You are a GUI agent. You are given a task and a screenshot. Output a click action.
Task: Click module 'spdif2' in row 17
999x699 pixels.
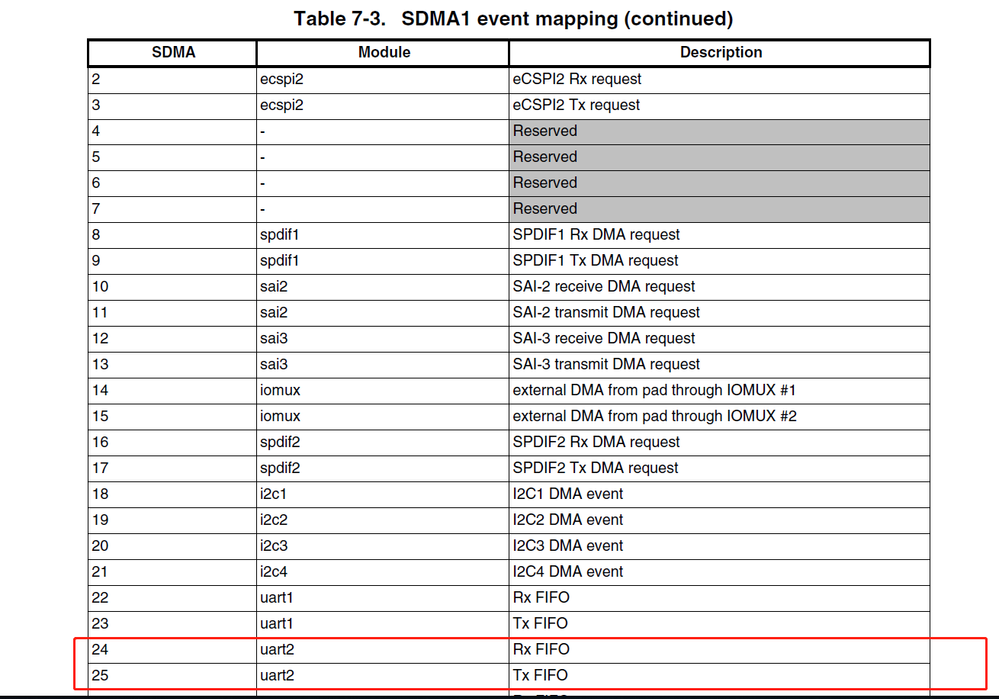280,469
